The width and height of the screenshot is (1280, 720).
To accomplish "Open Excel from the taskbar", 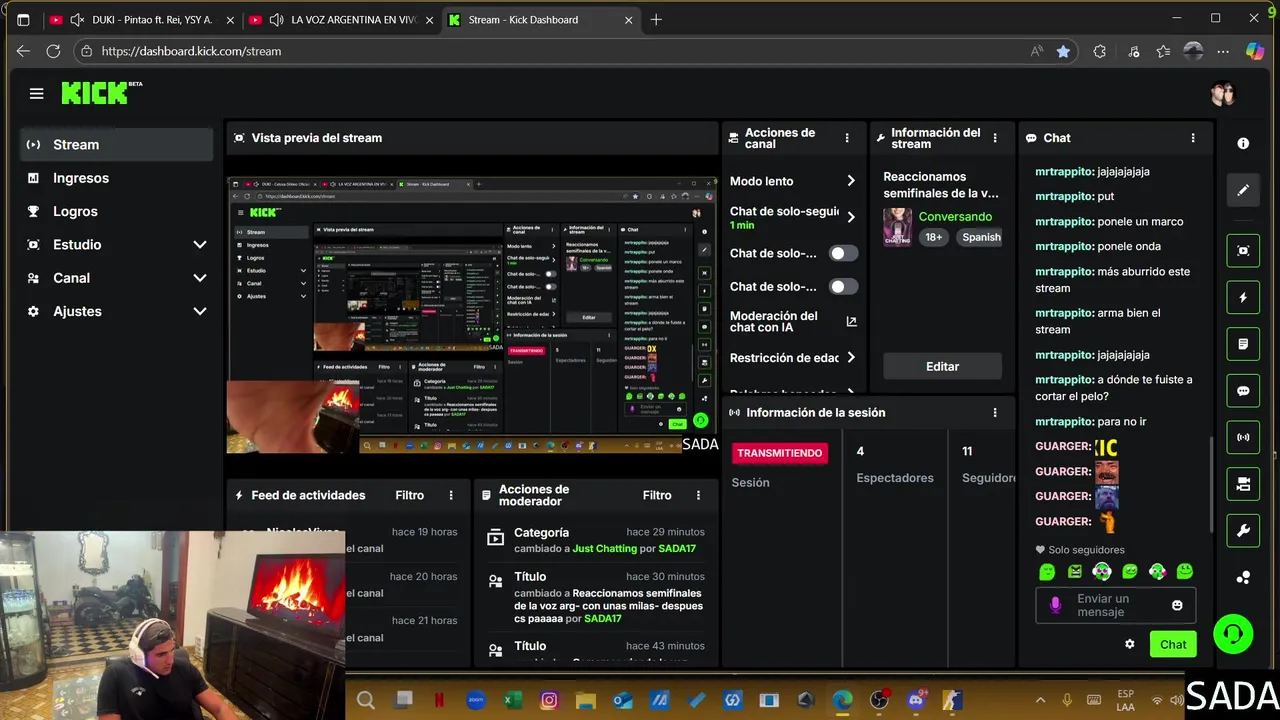I will (512, 701).
